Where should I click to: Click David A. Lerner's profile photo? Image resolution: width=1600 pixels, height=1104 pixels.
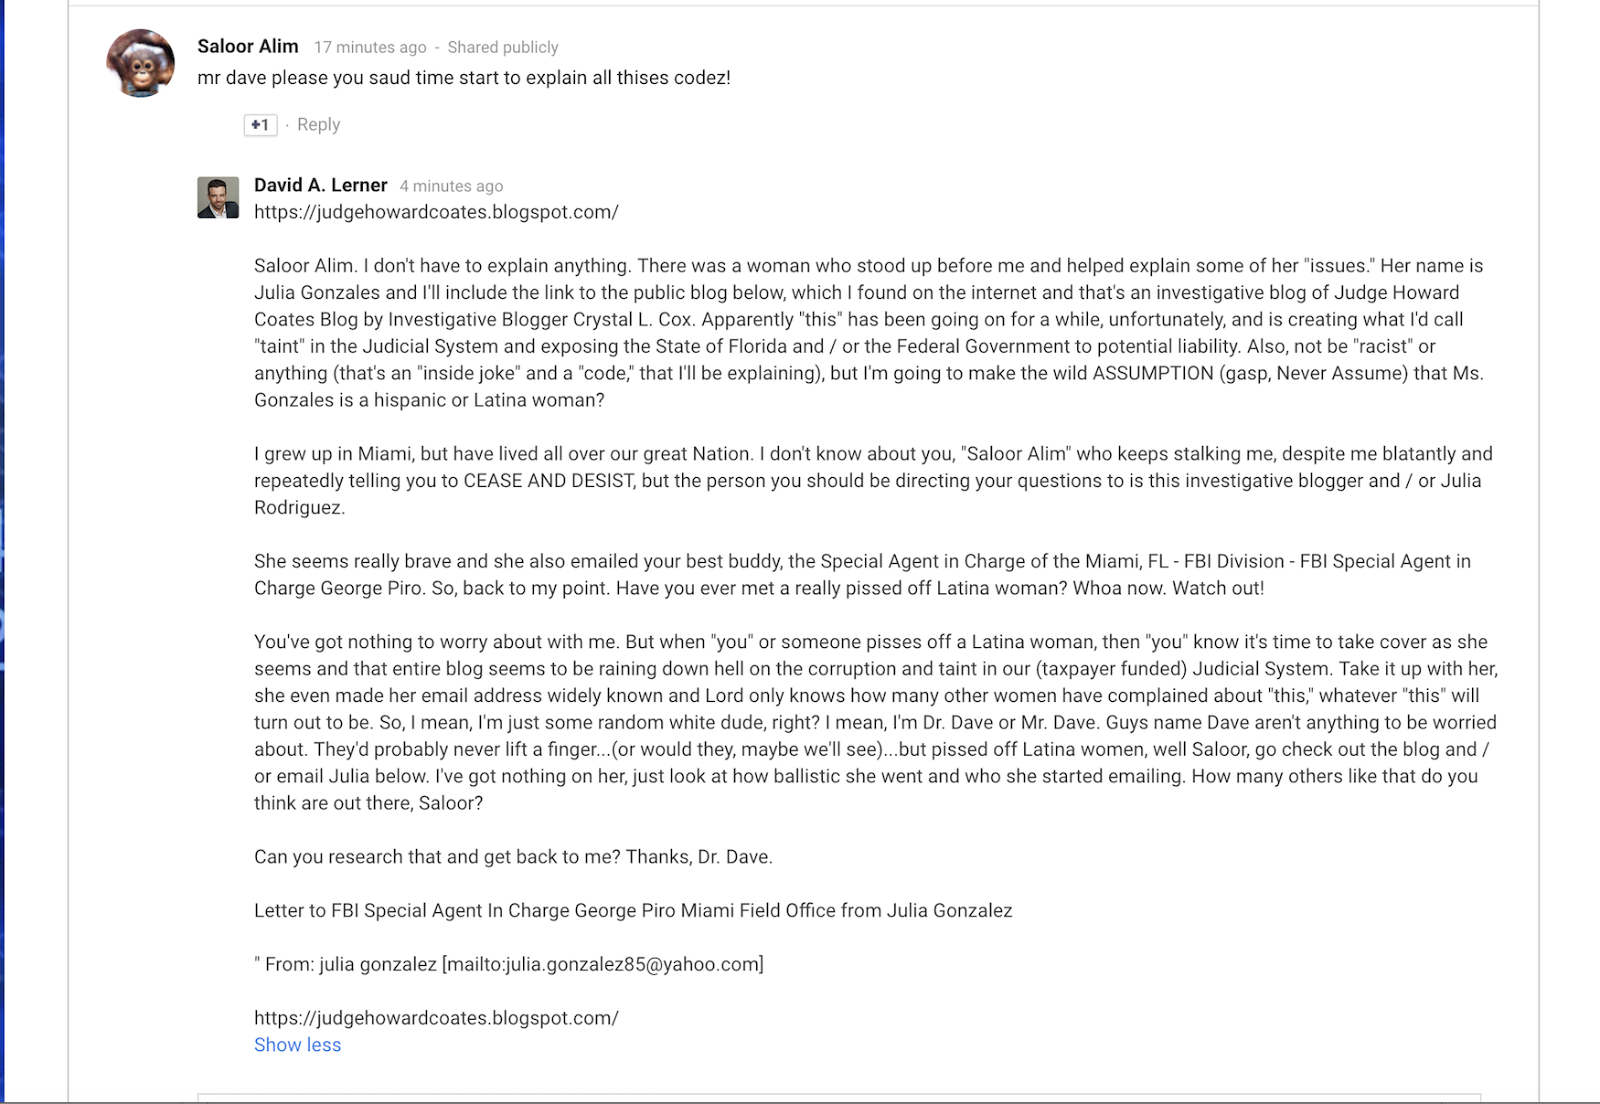(218, 197)
